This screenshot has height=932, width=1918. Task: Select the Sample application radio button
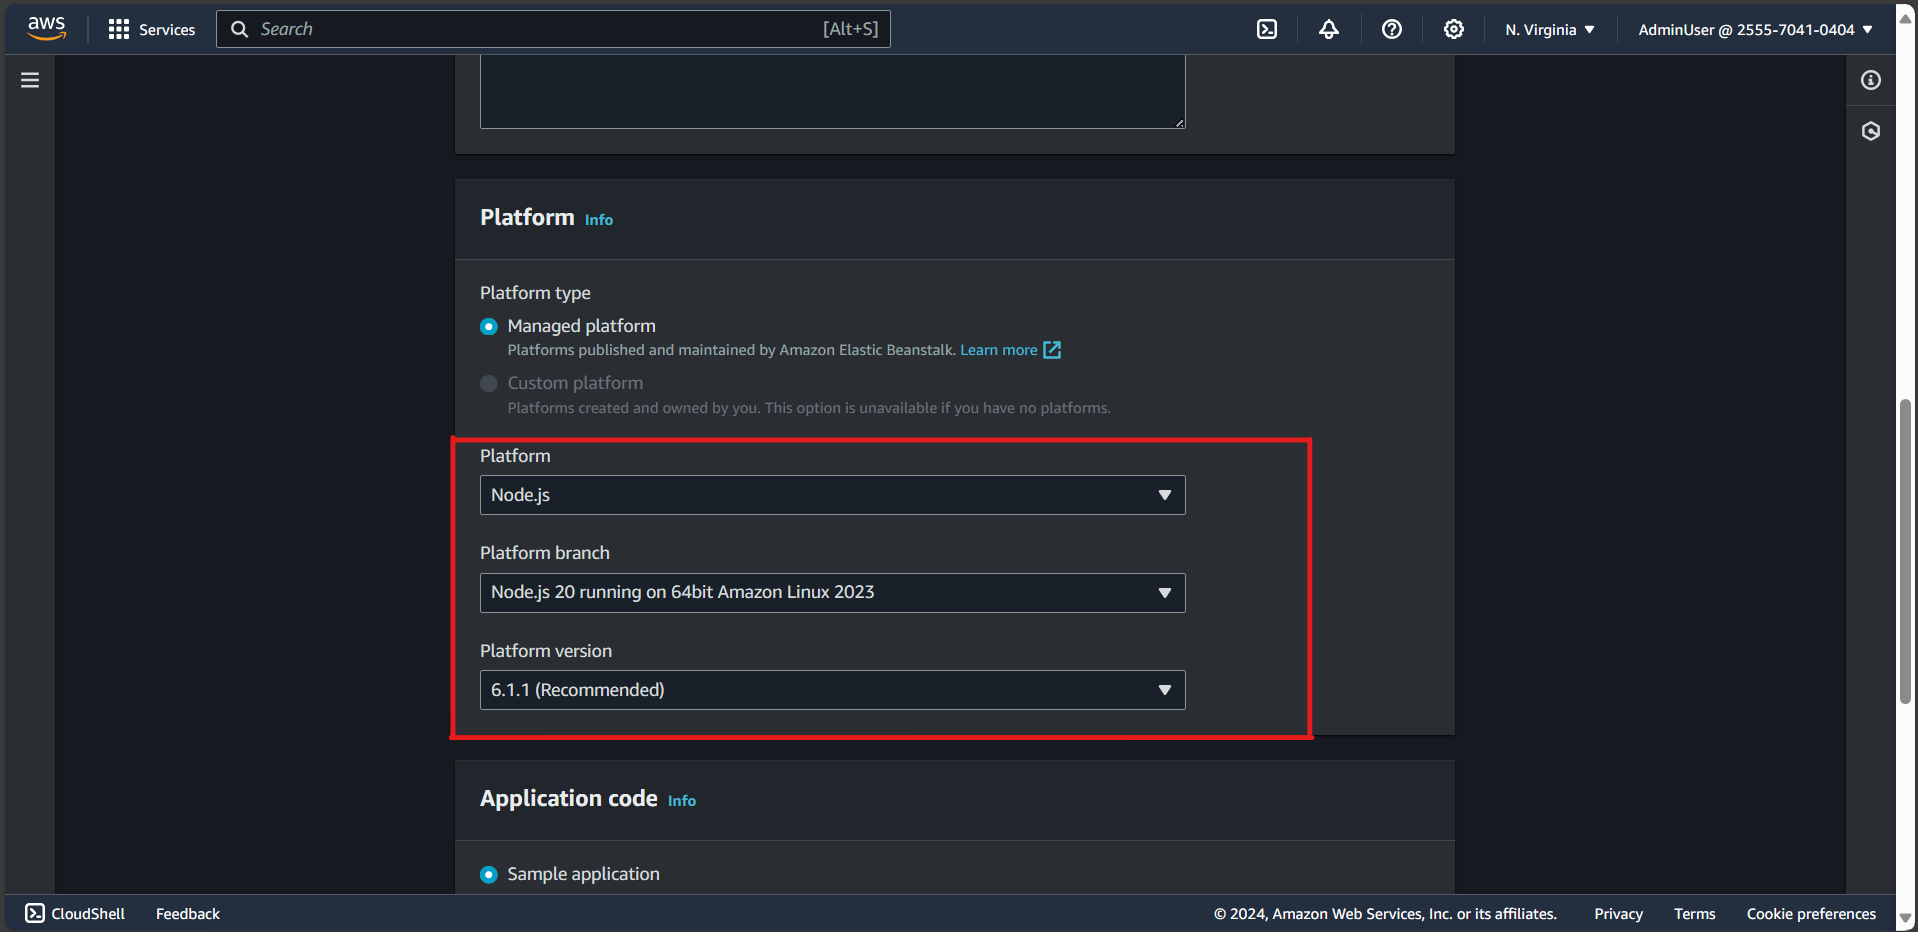489,875
